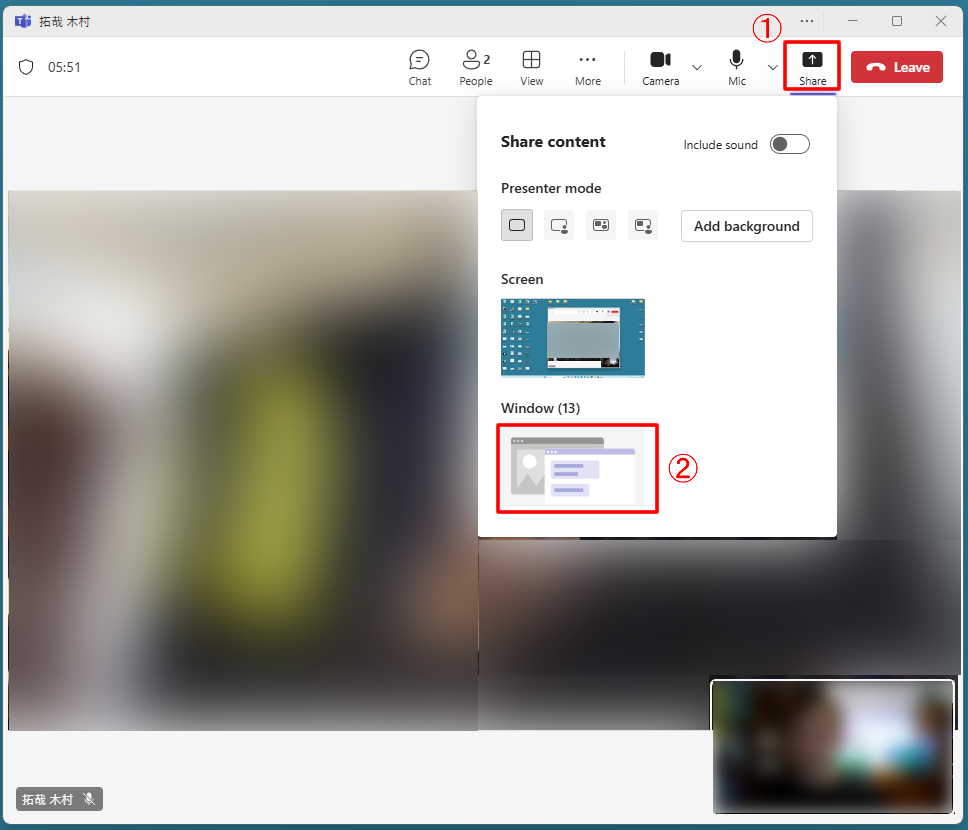Image resolution: width=968 pixels, height=830 pixels.
Task: Select content only presenter mode
Action: point(517,225)
